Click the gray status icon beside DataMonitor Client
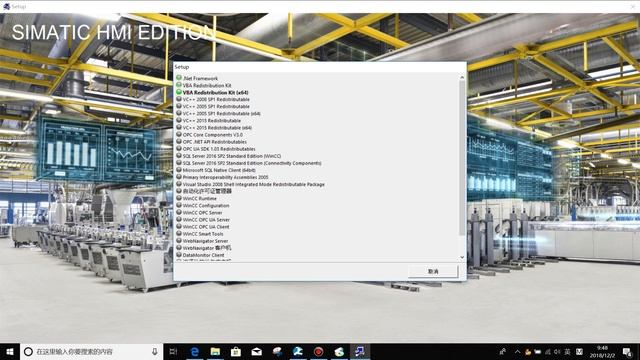Screen dimensions: 640x360 pyautogui.click(x=179, y=255)
